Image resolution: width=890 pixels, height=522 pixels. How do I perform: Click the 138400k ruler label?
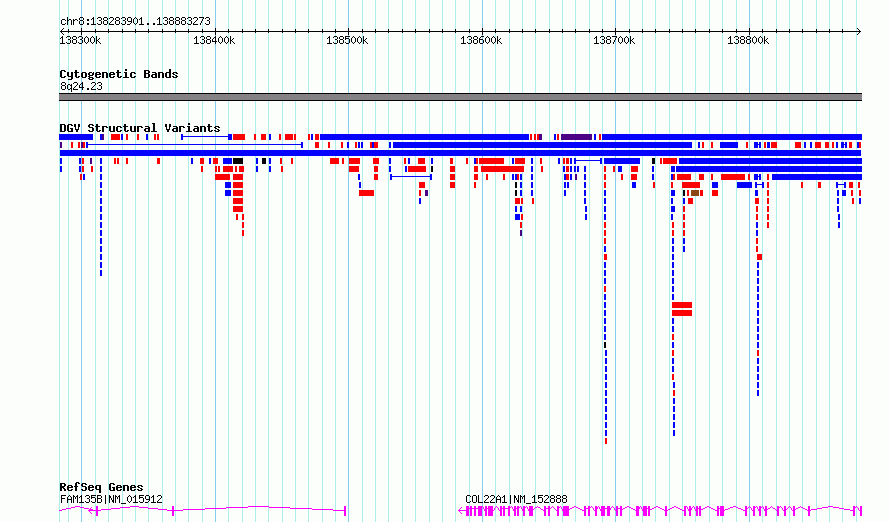[214, 40]
